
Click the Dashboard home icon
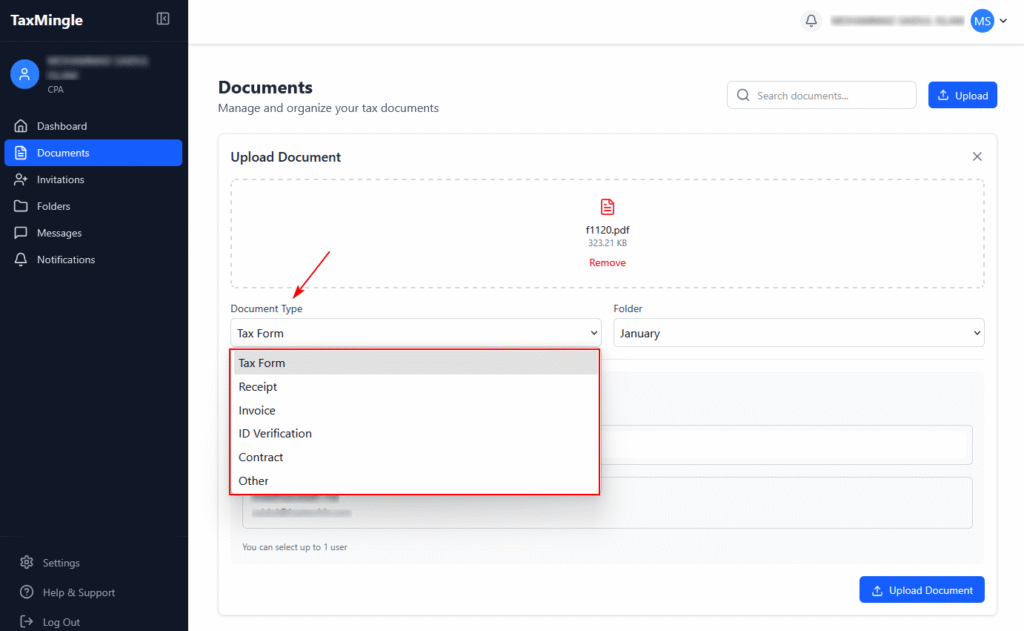point(20,126)
